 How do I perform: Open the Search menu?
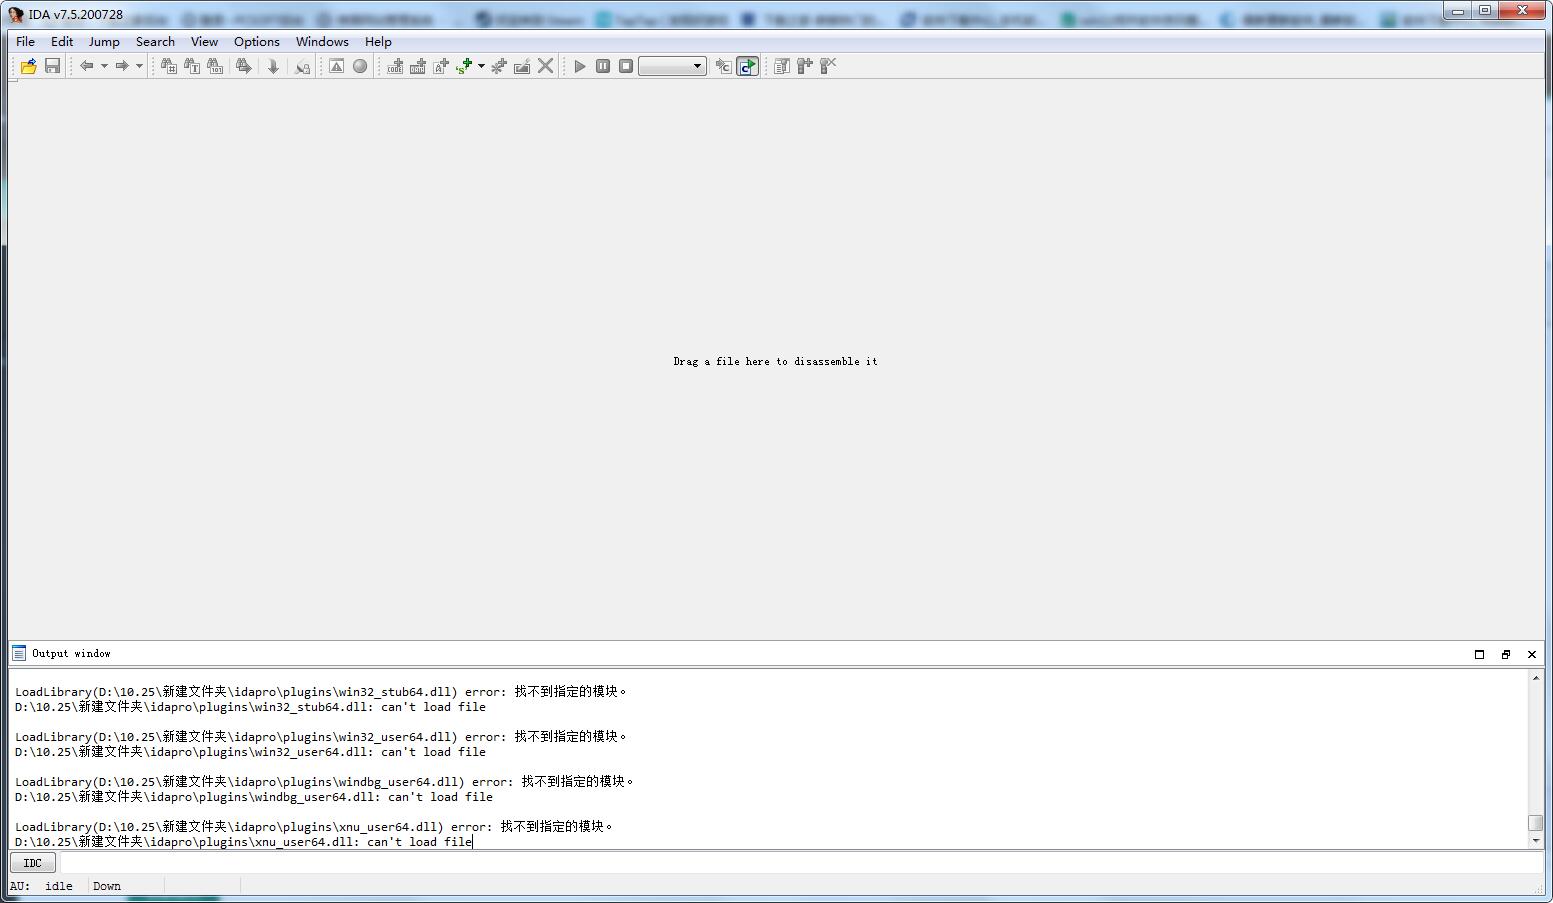tap(155, 41)
